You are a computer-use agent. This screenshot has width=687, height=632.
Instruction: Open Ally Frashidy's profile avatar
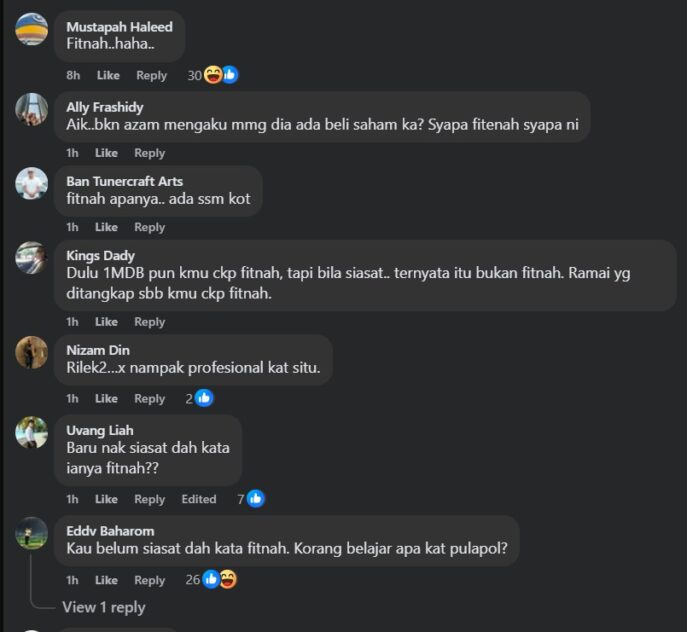coord(32,109)
